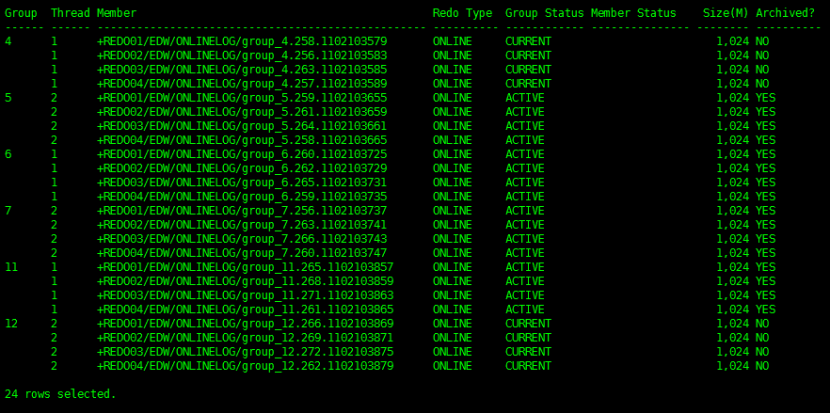Viewport: 830px width, 413px height.
Task: Click member path group_4.257.1102103589
Action: click(242, 84)
